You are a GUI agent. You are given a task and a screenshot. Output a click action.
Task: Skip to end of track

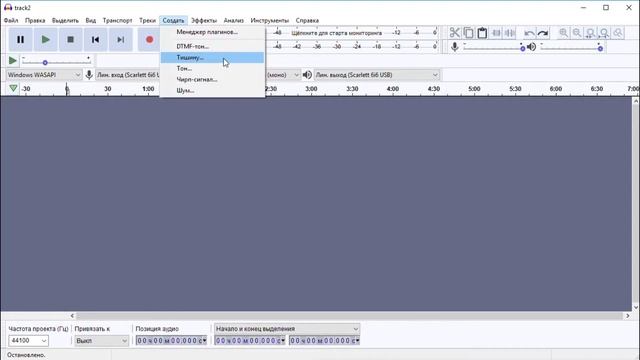[x=120, y=40]
